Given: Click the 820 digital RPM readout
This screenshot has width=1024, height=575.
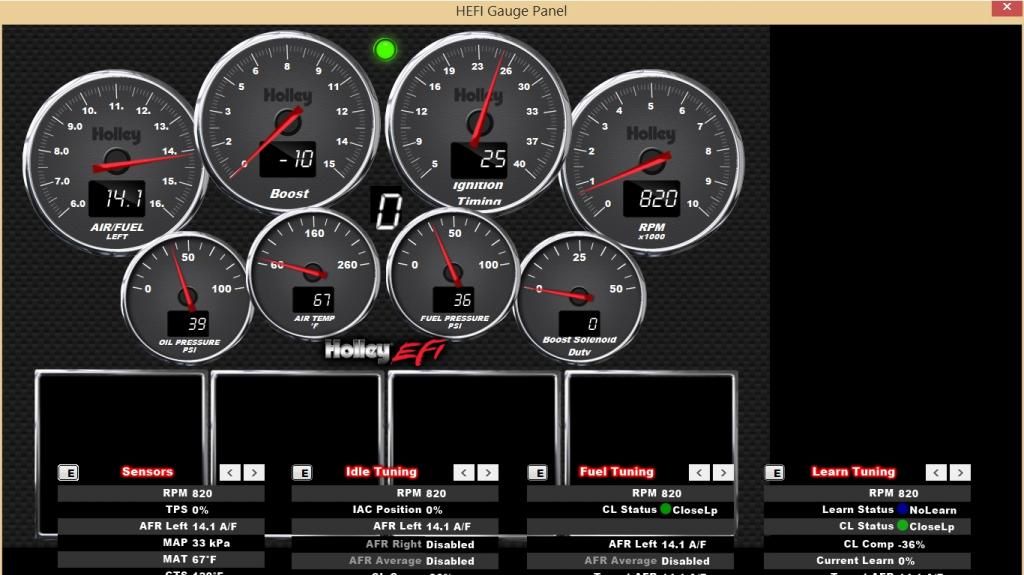Looking at the screenshot, I should click(x=651, y=199).
